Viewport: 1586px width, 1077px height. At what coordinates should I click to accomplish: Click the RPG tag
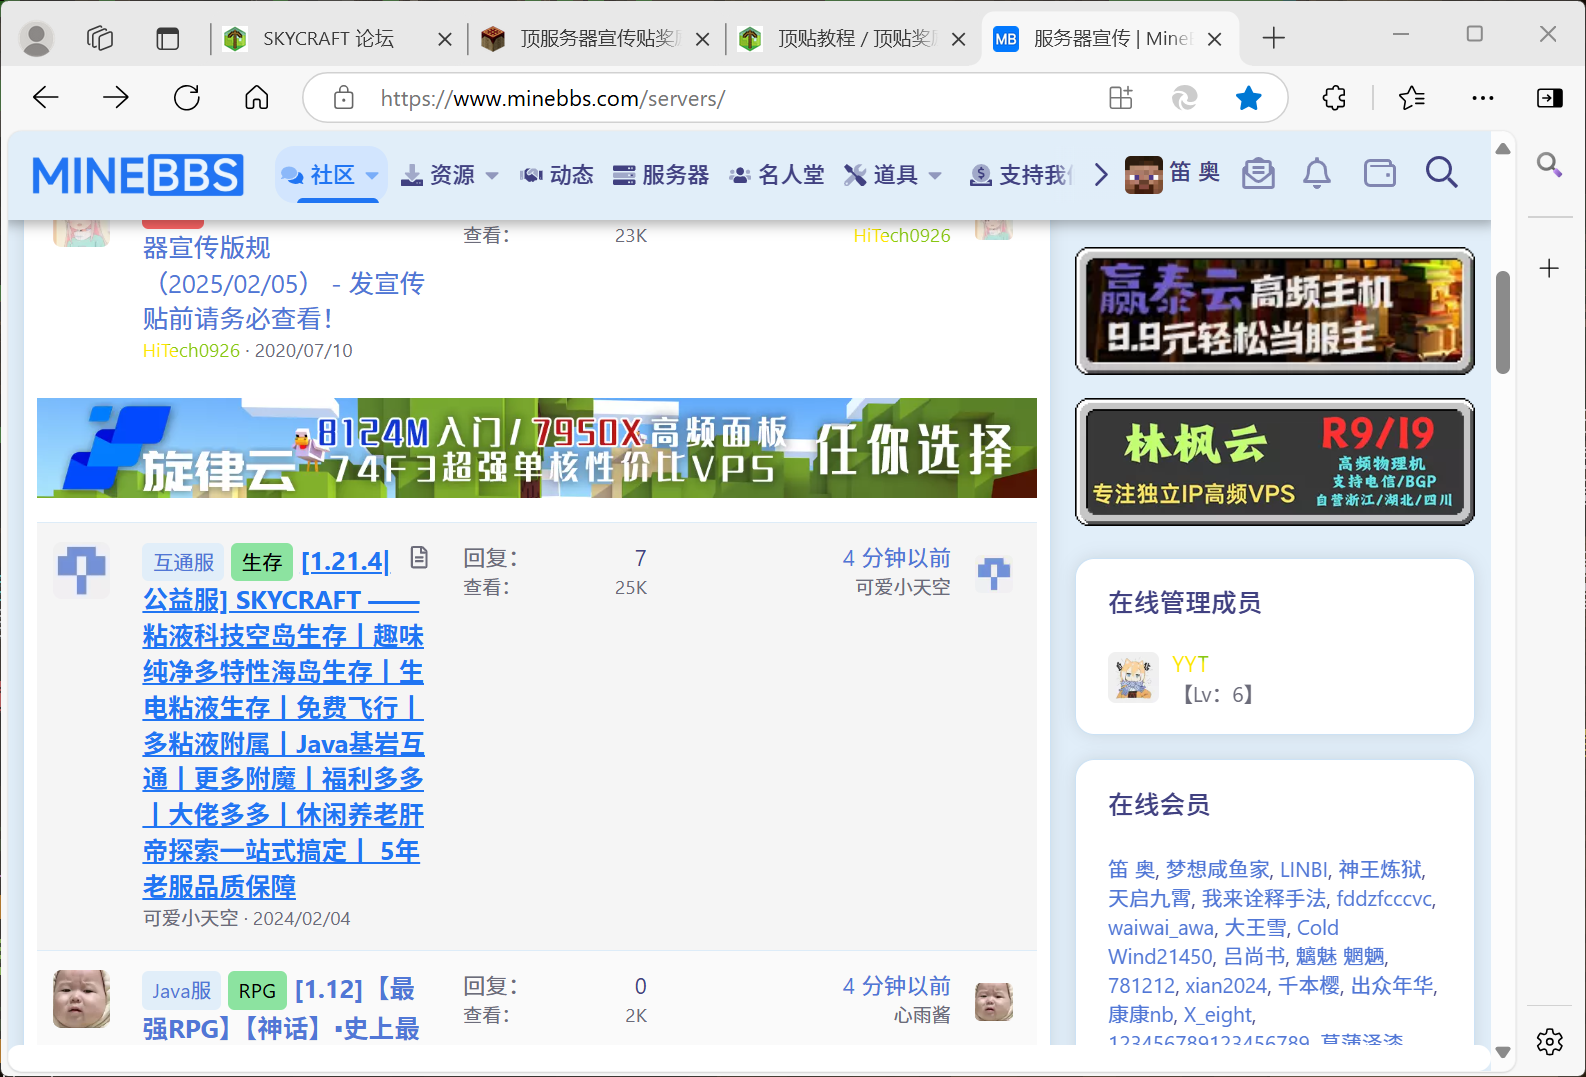click(257, 990)
